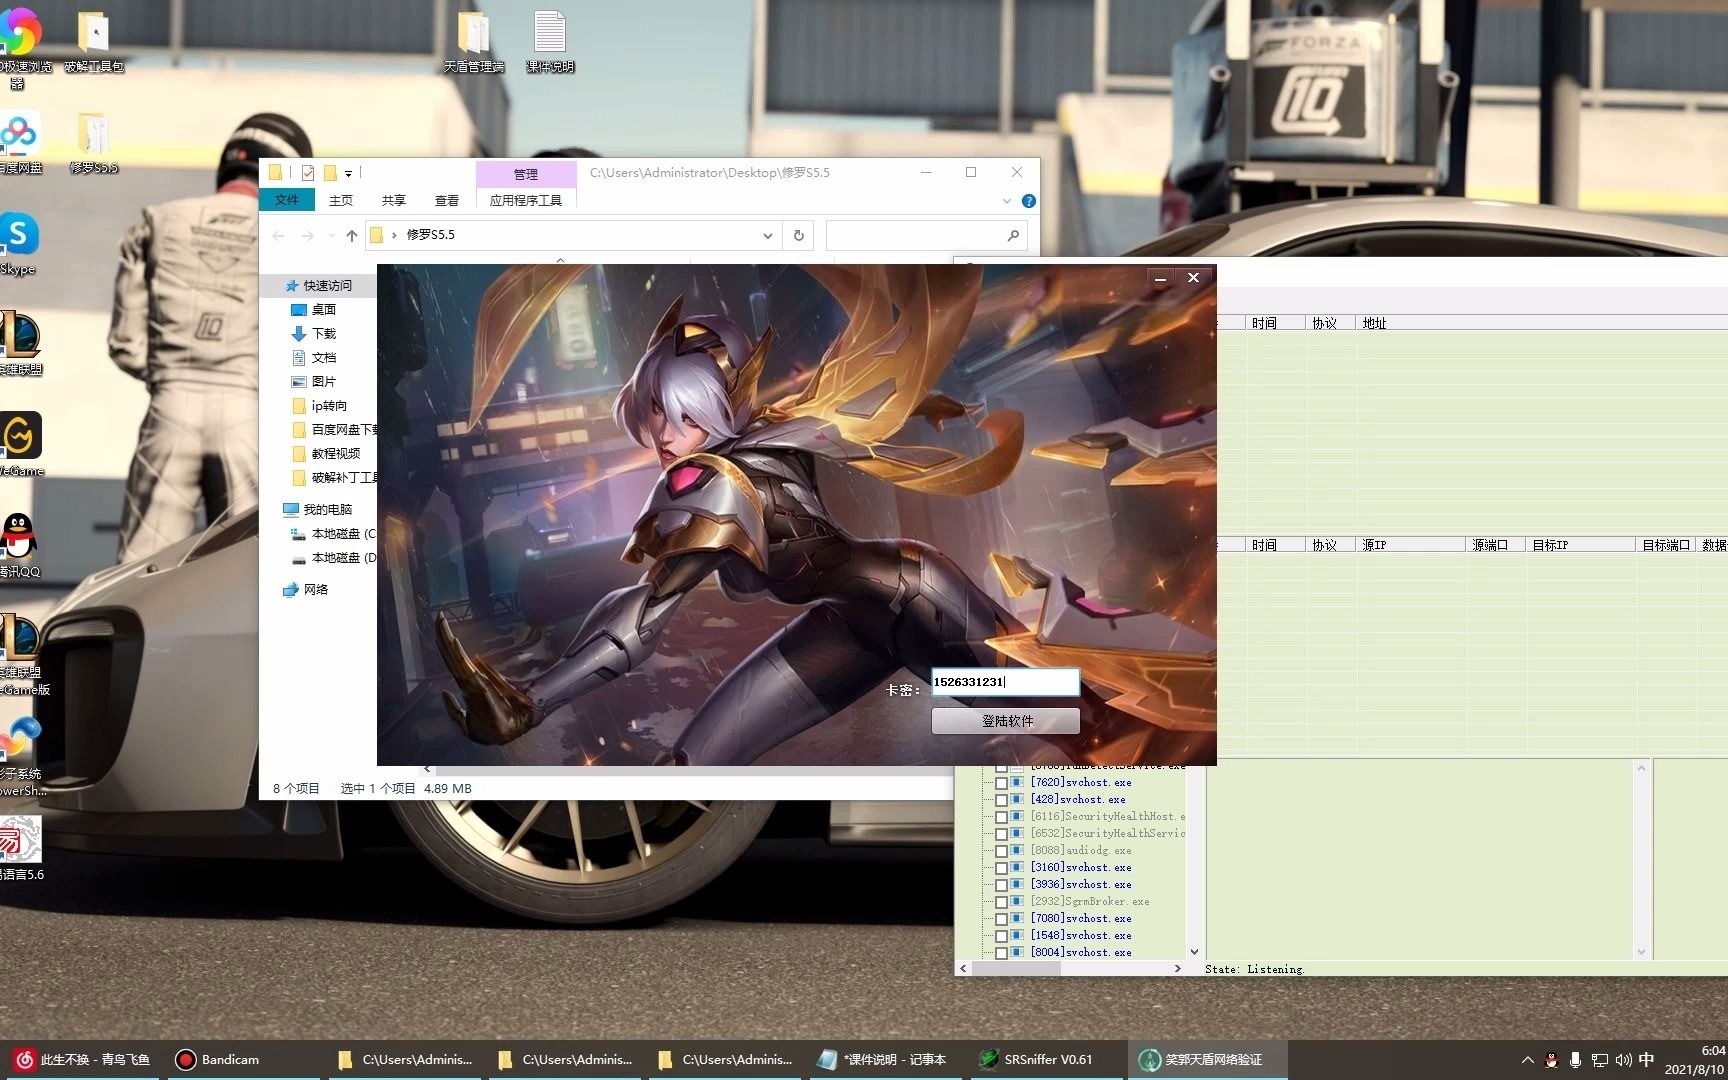1728x1080 pixels.
Task: Click the Explorer back arrow
Action: pos(278,235)
